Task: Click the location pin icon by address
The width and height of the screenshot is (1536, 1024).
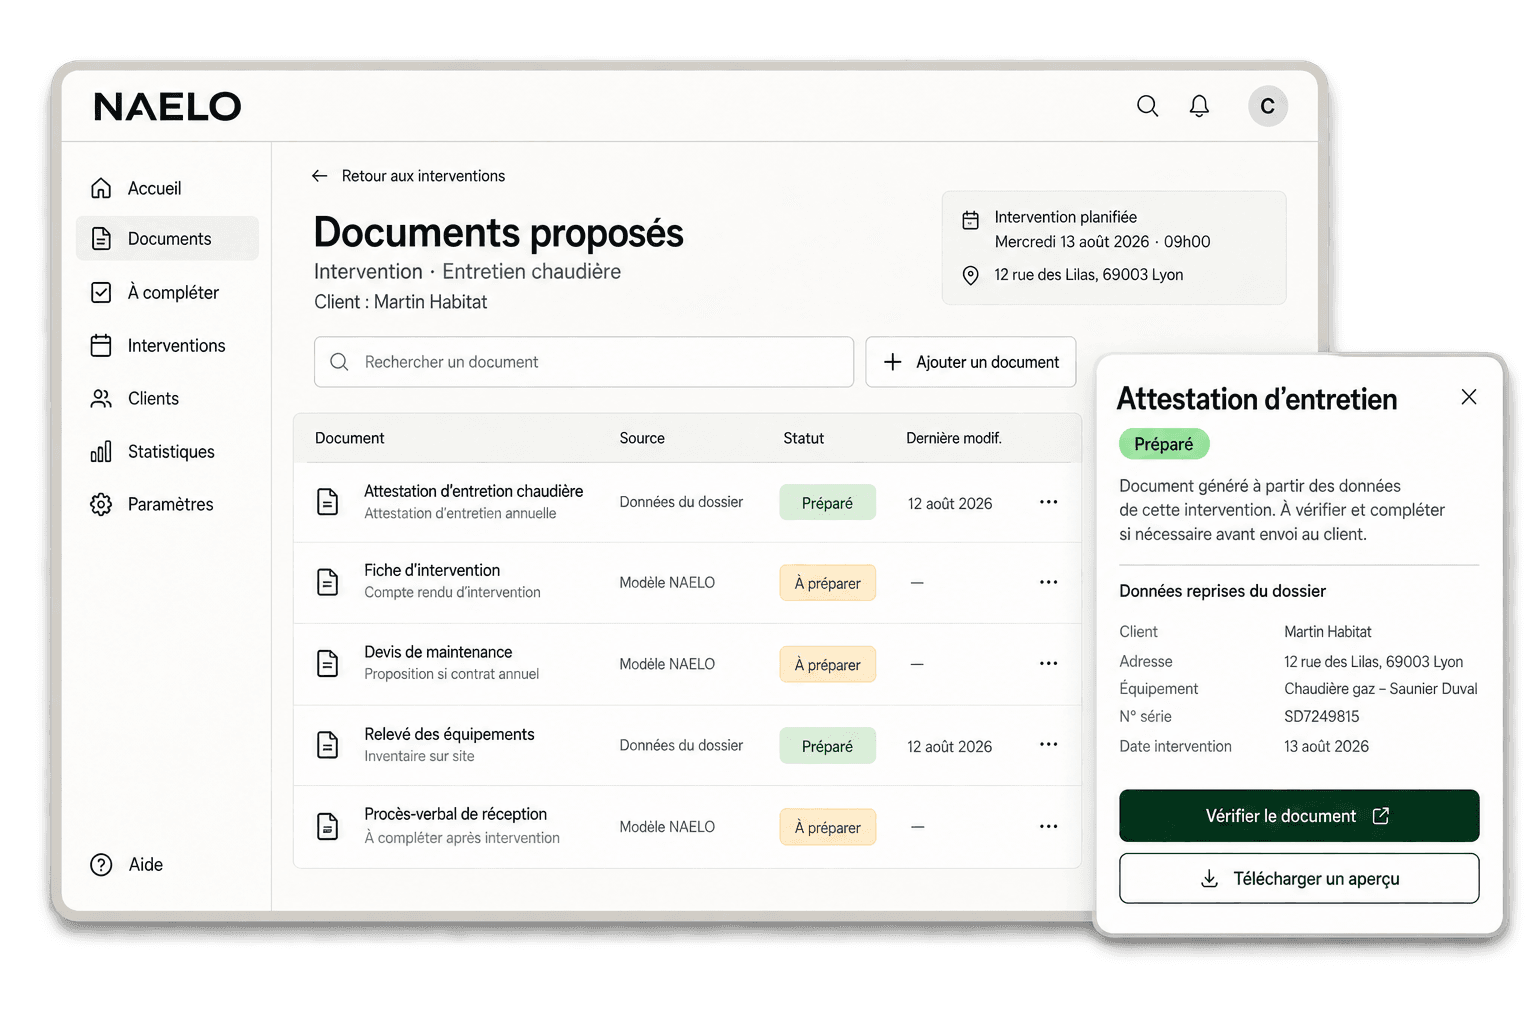Action: (x=970, y=275)
